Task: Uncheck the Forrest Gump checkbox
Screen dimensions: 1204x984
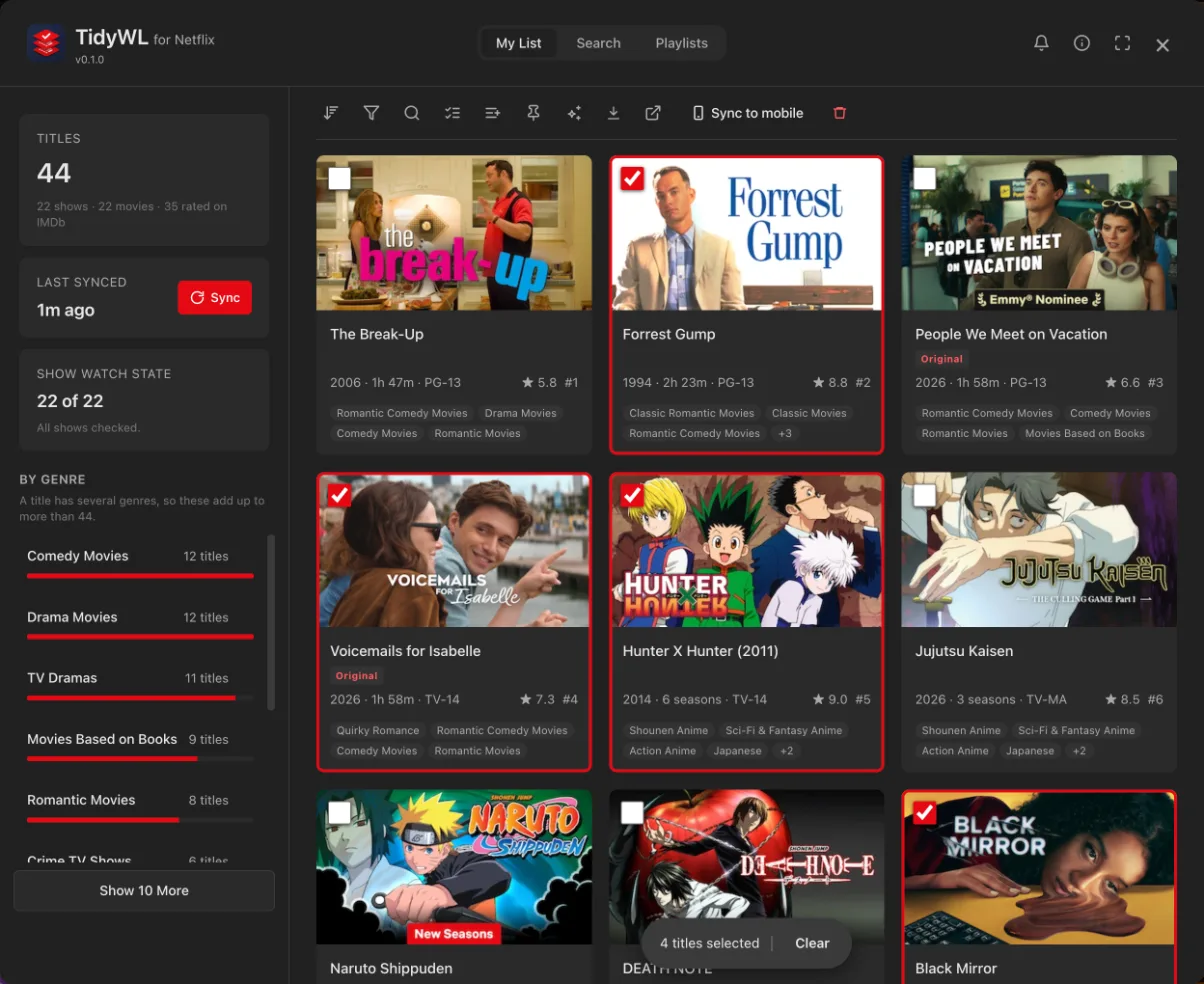Action: click(632, 178)
